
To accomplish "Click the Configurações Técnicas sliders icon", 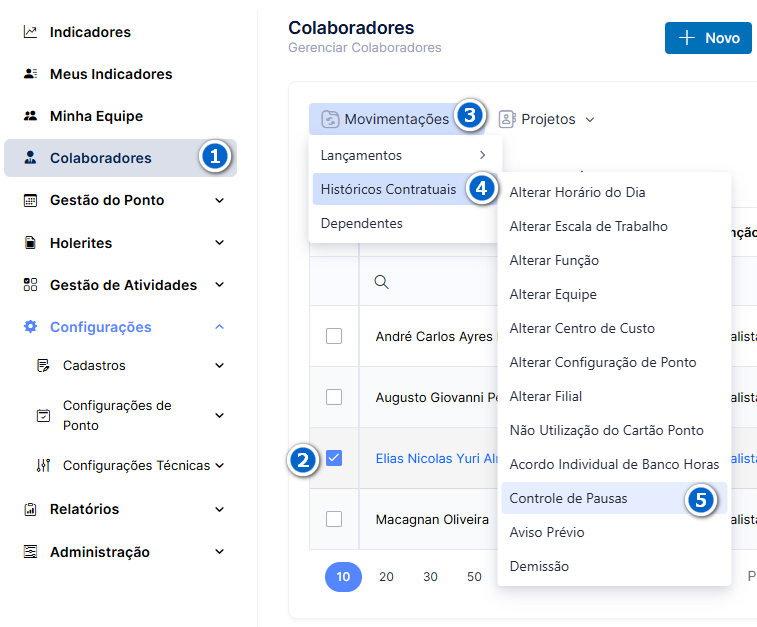I will coord(43,465).
